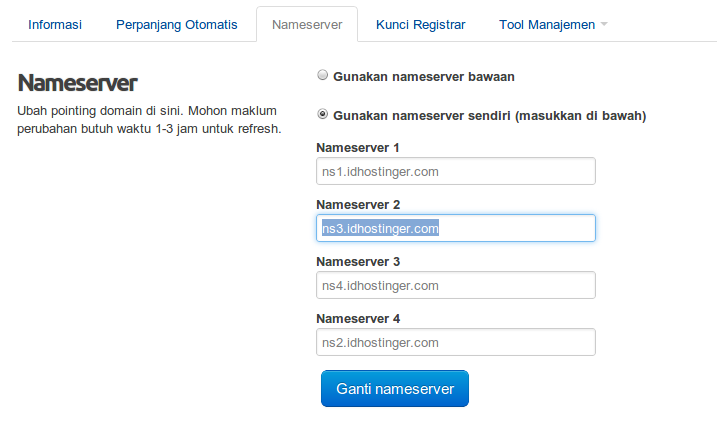Click the 'Nameserver 3' field label
717x443 pixels.
tap(358, 262)
